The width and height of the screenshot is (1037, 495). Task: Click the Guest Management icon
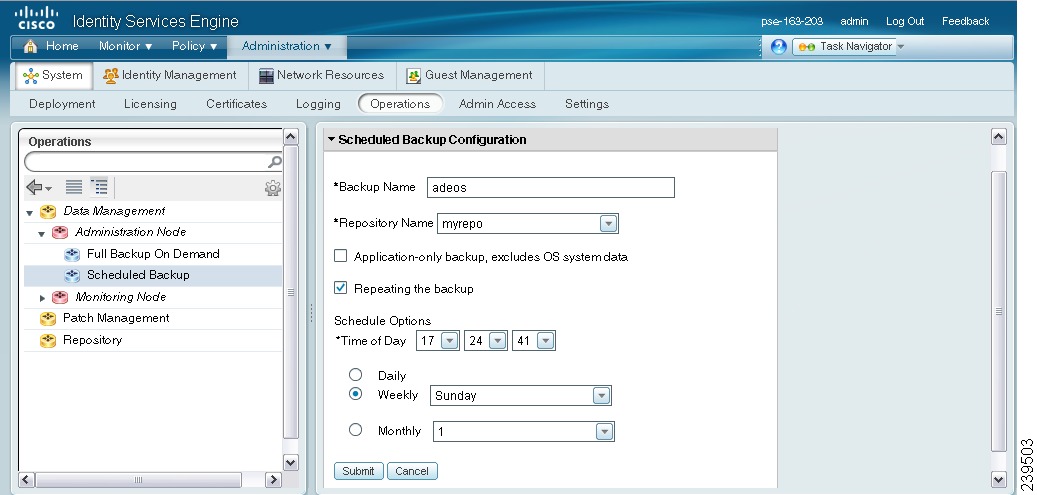coord(413,76)
